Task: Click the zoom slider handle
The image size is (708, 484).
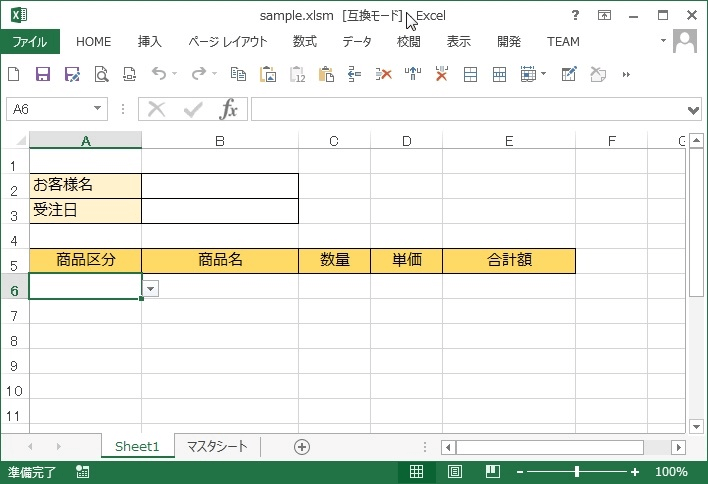Action: tap(577, 472)
